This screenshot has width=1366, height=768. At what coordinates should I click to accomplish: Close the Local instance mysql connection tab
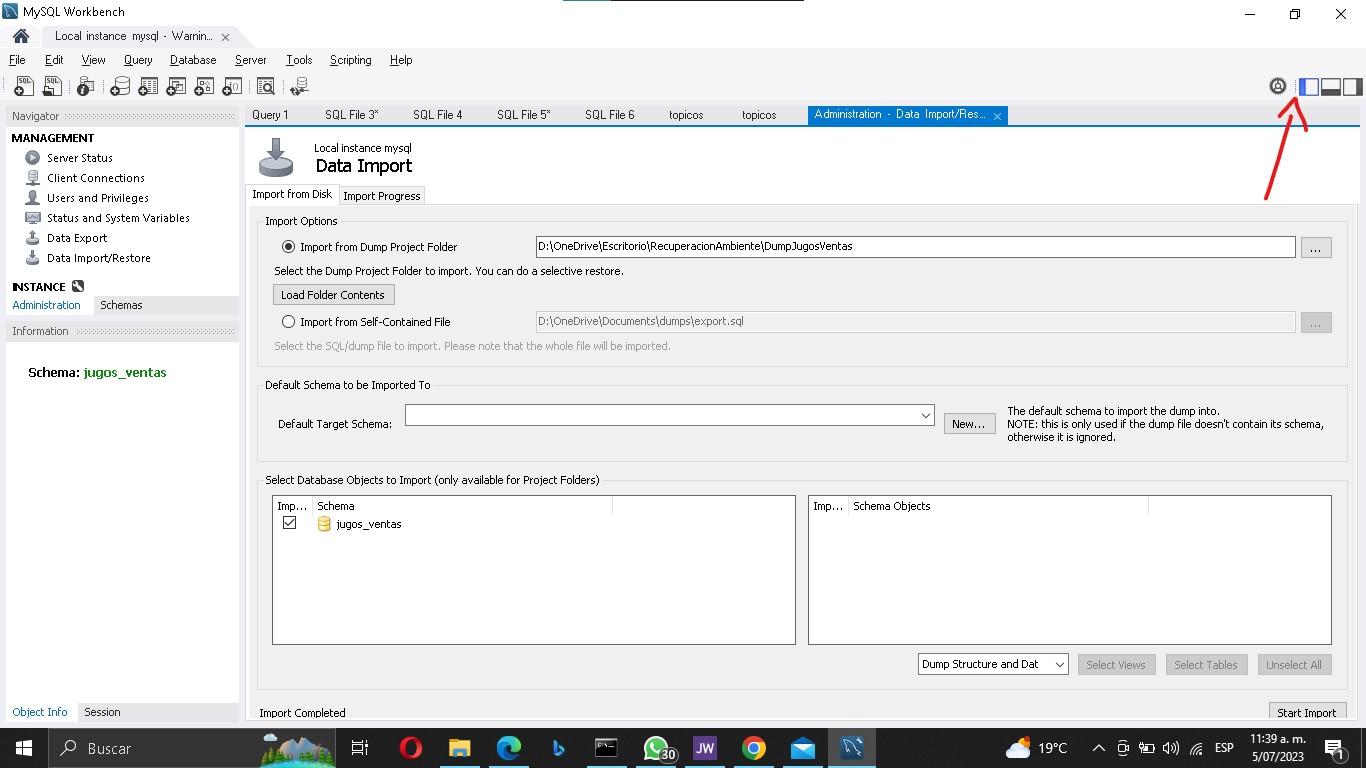point(225,37)
